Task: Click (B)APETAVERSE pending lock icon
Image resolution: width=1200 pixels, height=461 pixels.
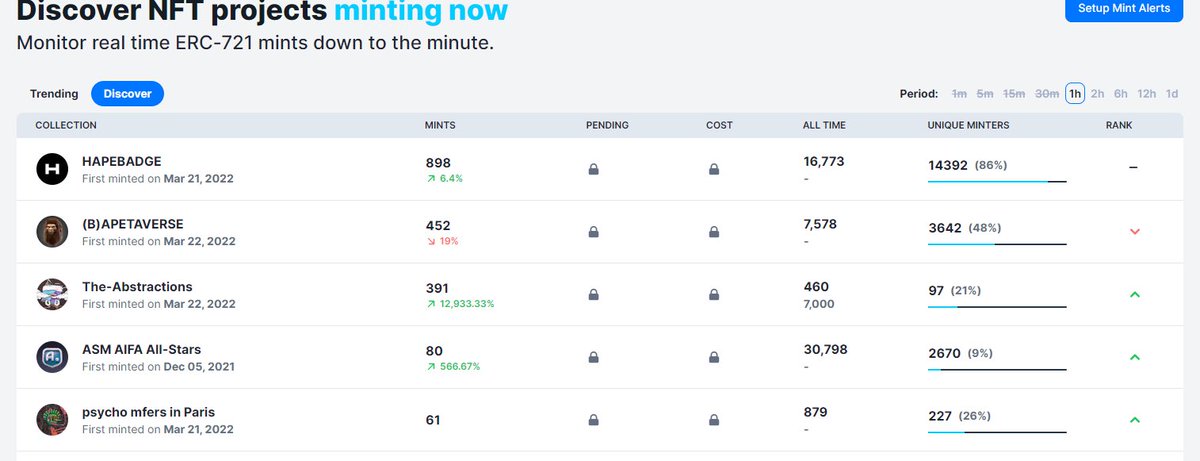Action: pos(593,232)
